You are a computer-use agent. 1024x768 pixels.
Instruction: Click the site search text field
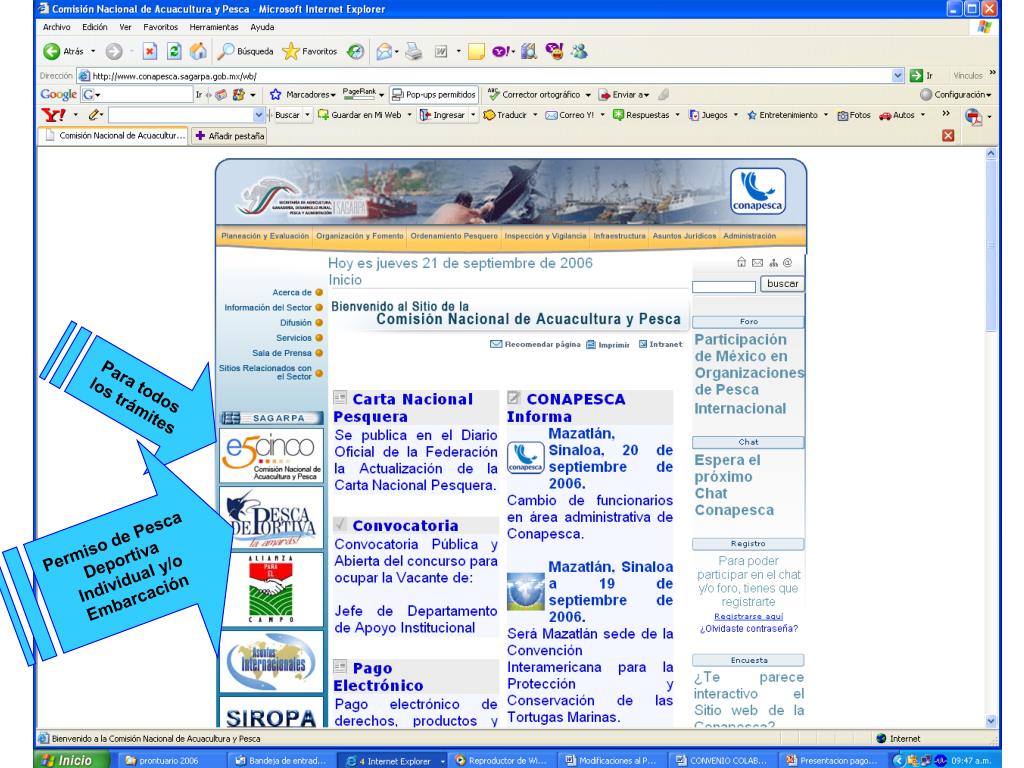724,286
